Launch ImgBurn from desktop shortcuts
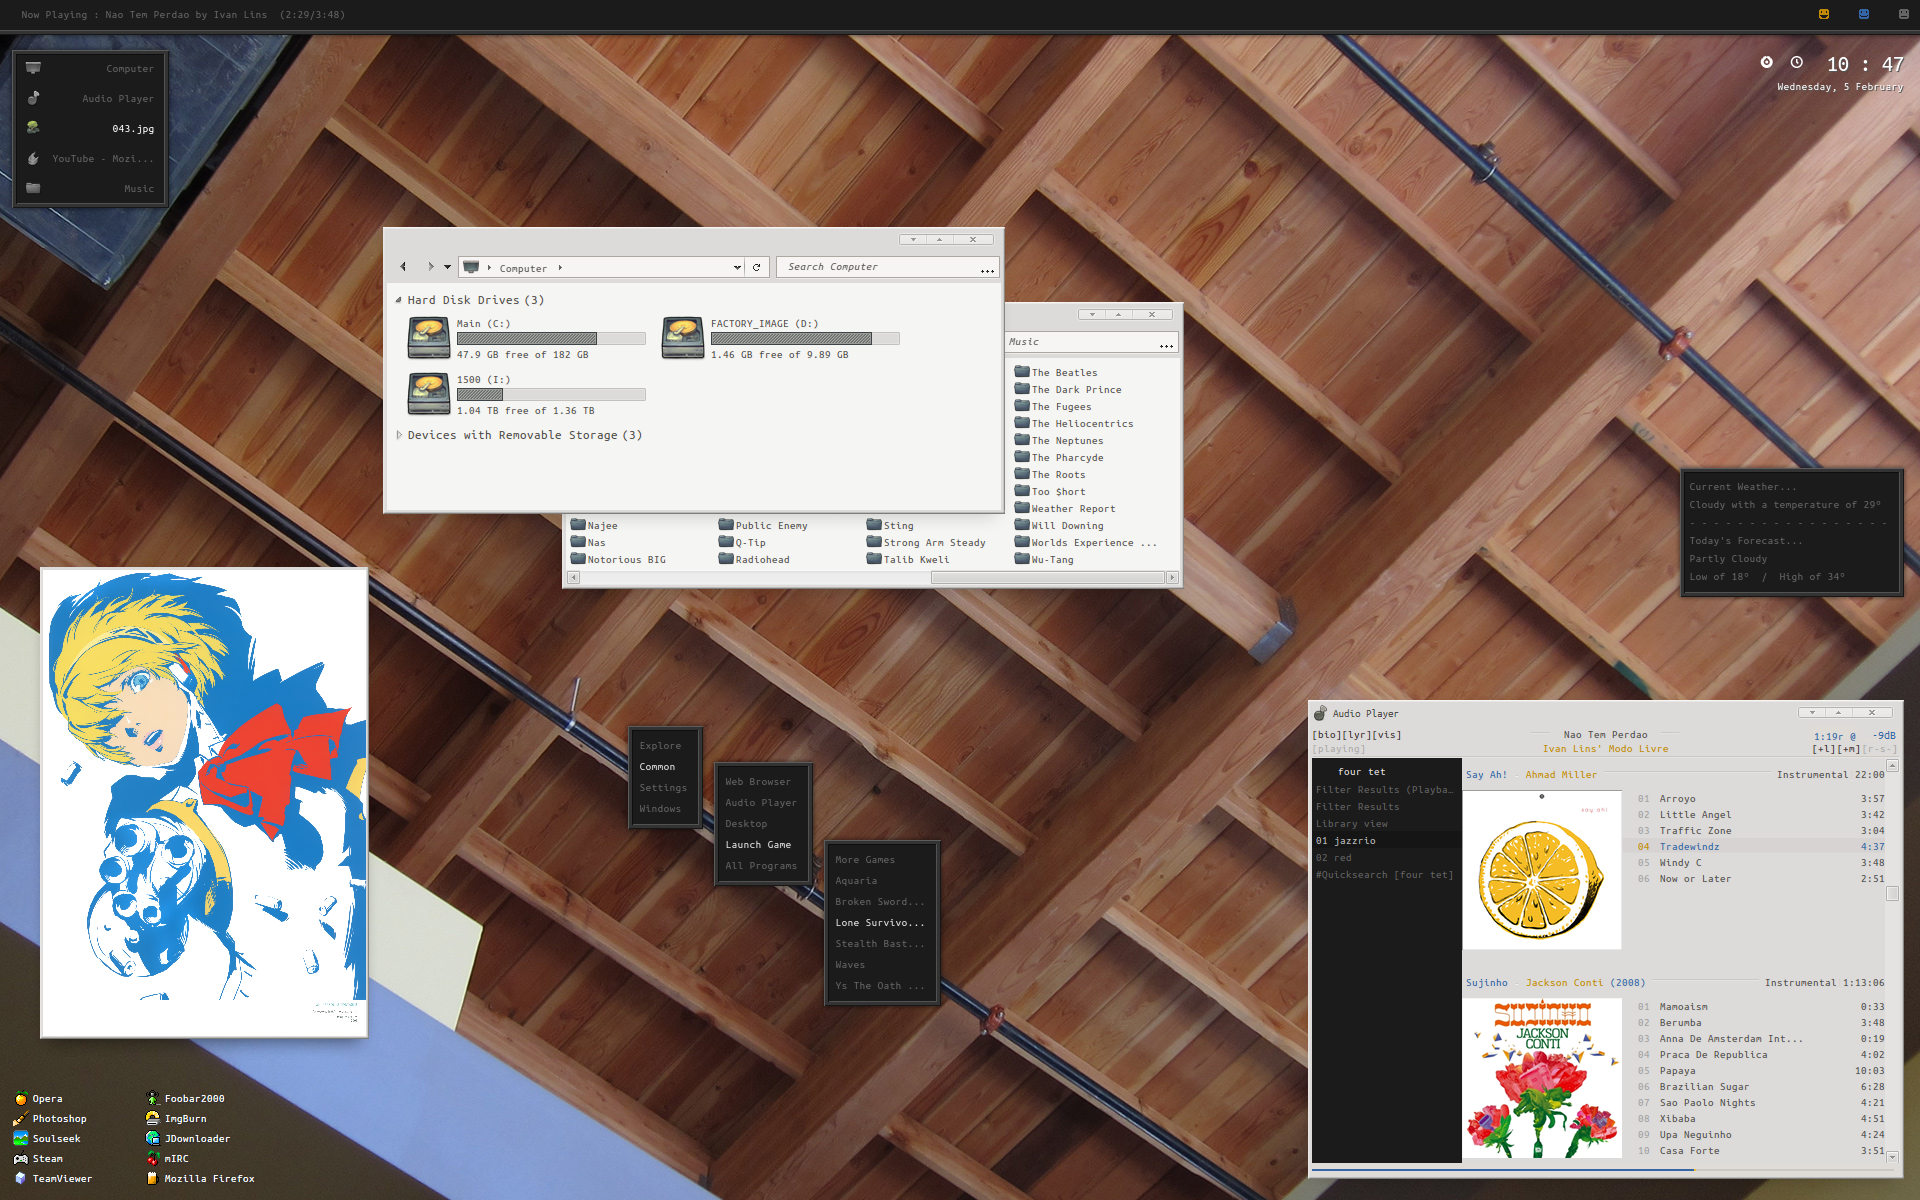1920x1200 pixels. [176, 1118]
